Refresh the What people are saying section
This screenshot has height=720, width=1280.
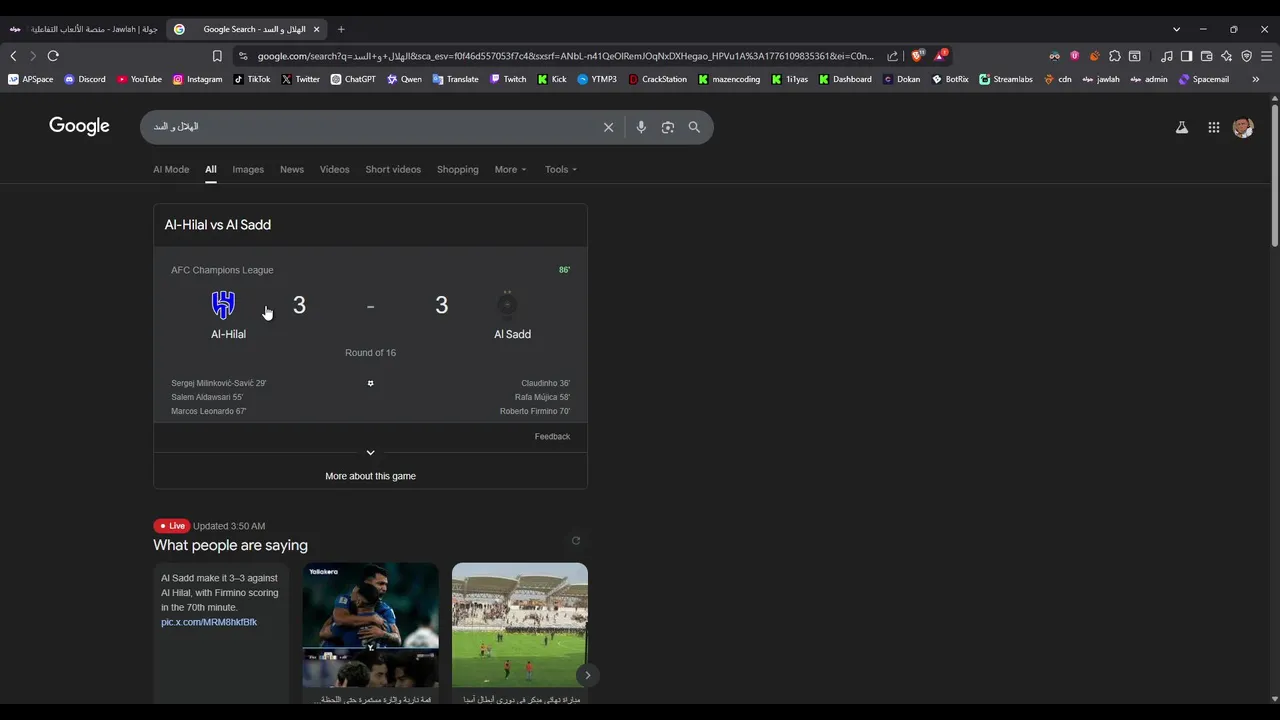pyautogui.click(x=576, y=541)
